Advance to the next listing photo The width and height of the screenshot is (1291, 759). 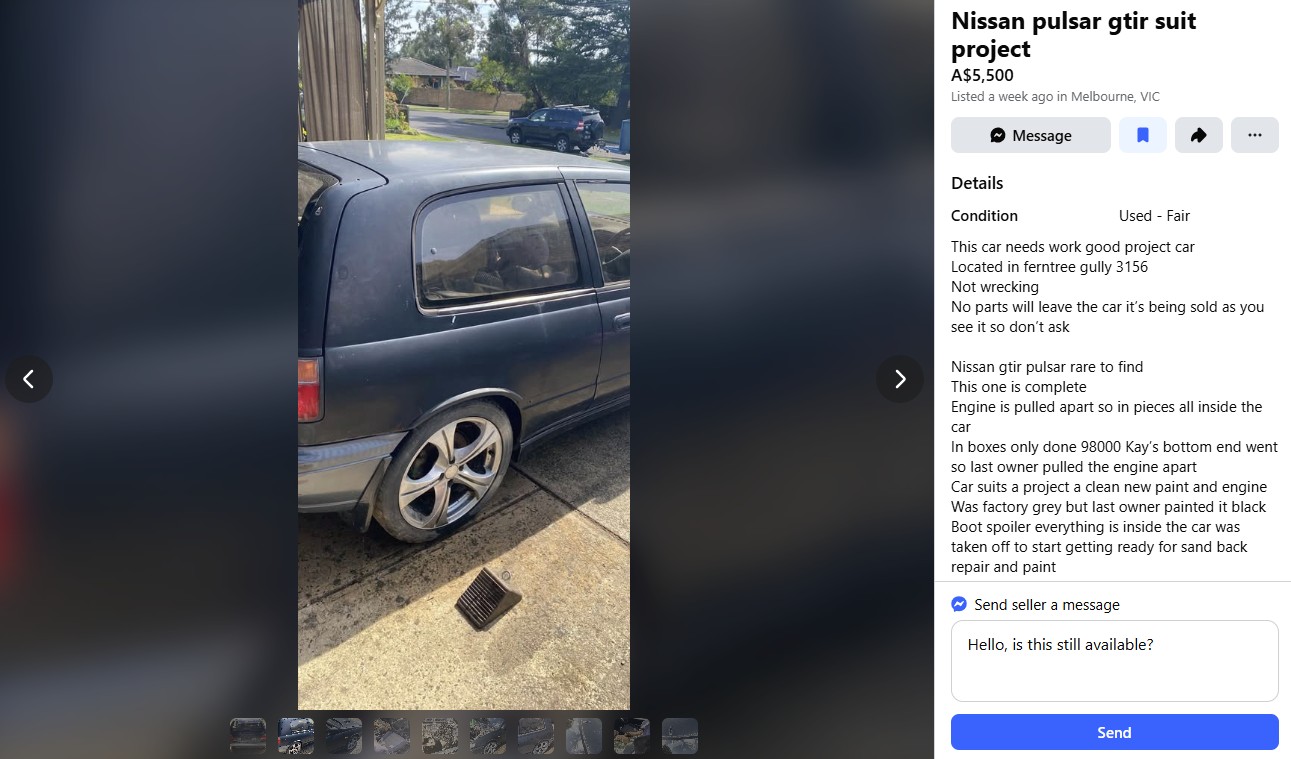click(900, 379)
